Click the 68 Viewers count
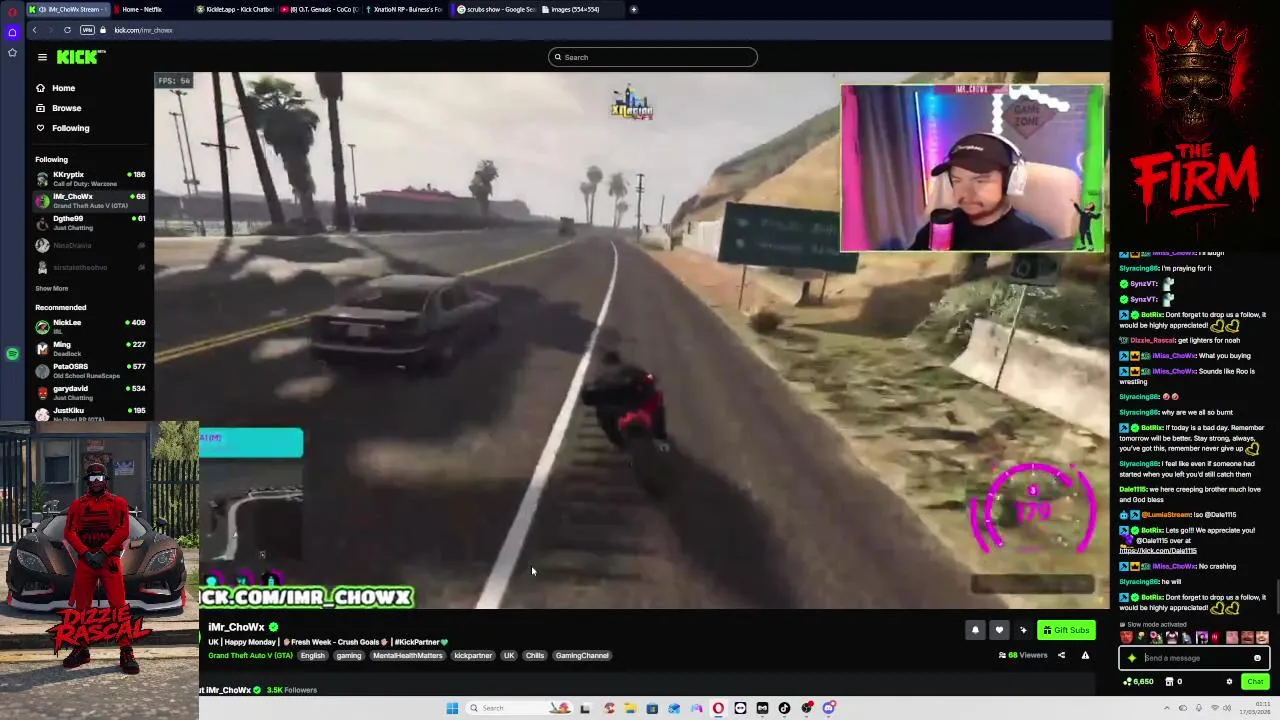Image resolution: width=1280 pixels, height=720 pixels. (x=1023, y=655)
